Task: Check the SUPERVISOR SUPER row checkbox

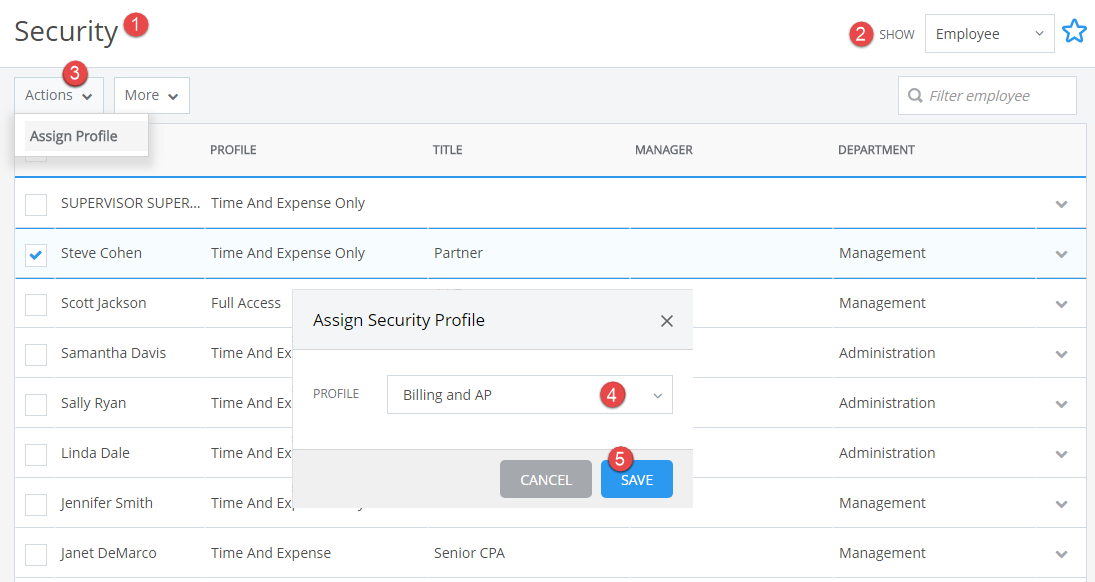Action: 35,204
